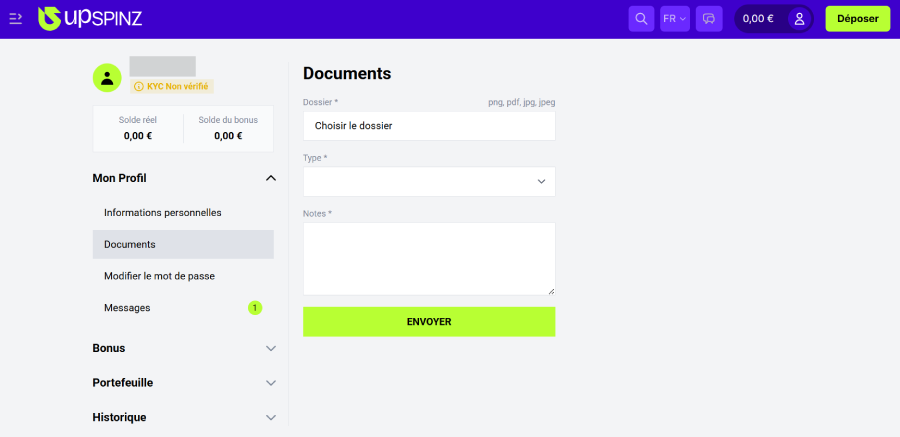Image resolution: width=900 pixels, height=437 pixels.
Task: Click the sidebar collapse menu icon
Action: tap(15, 18)
